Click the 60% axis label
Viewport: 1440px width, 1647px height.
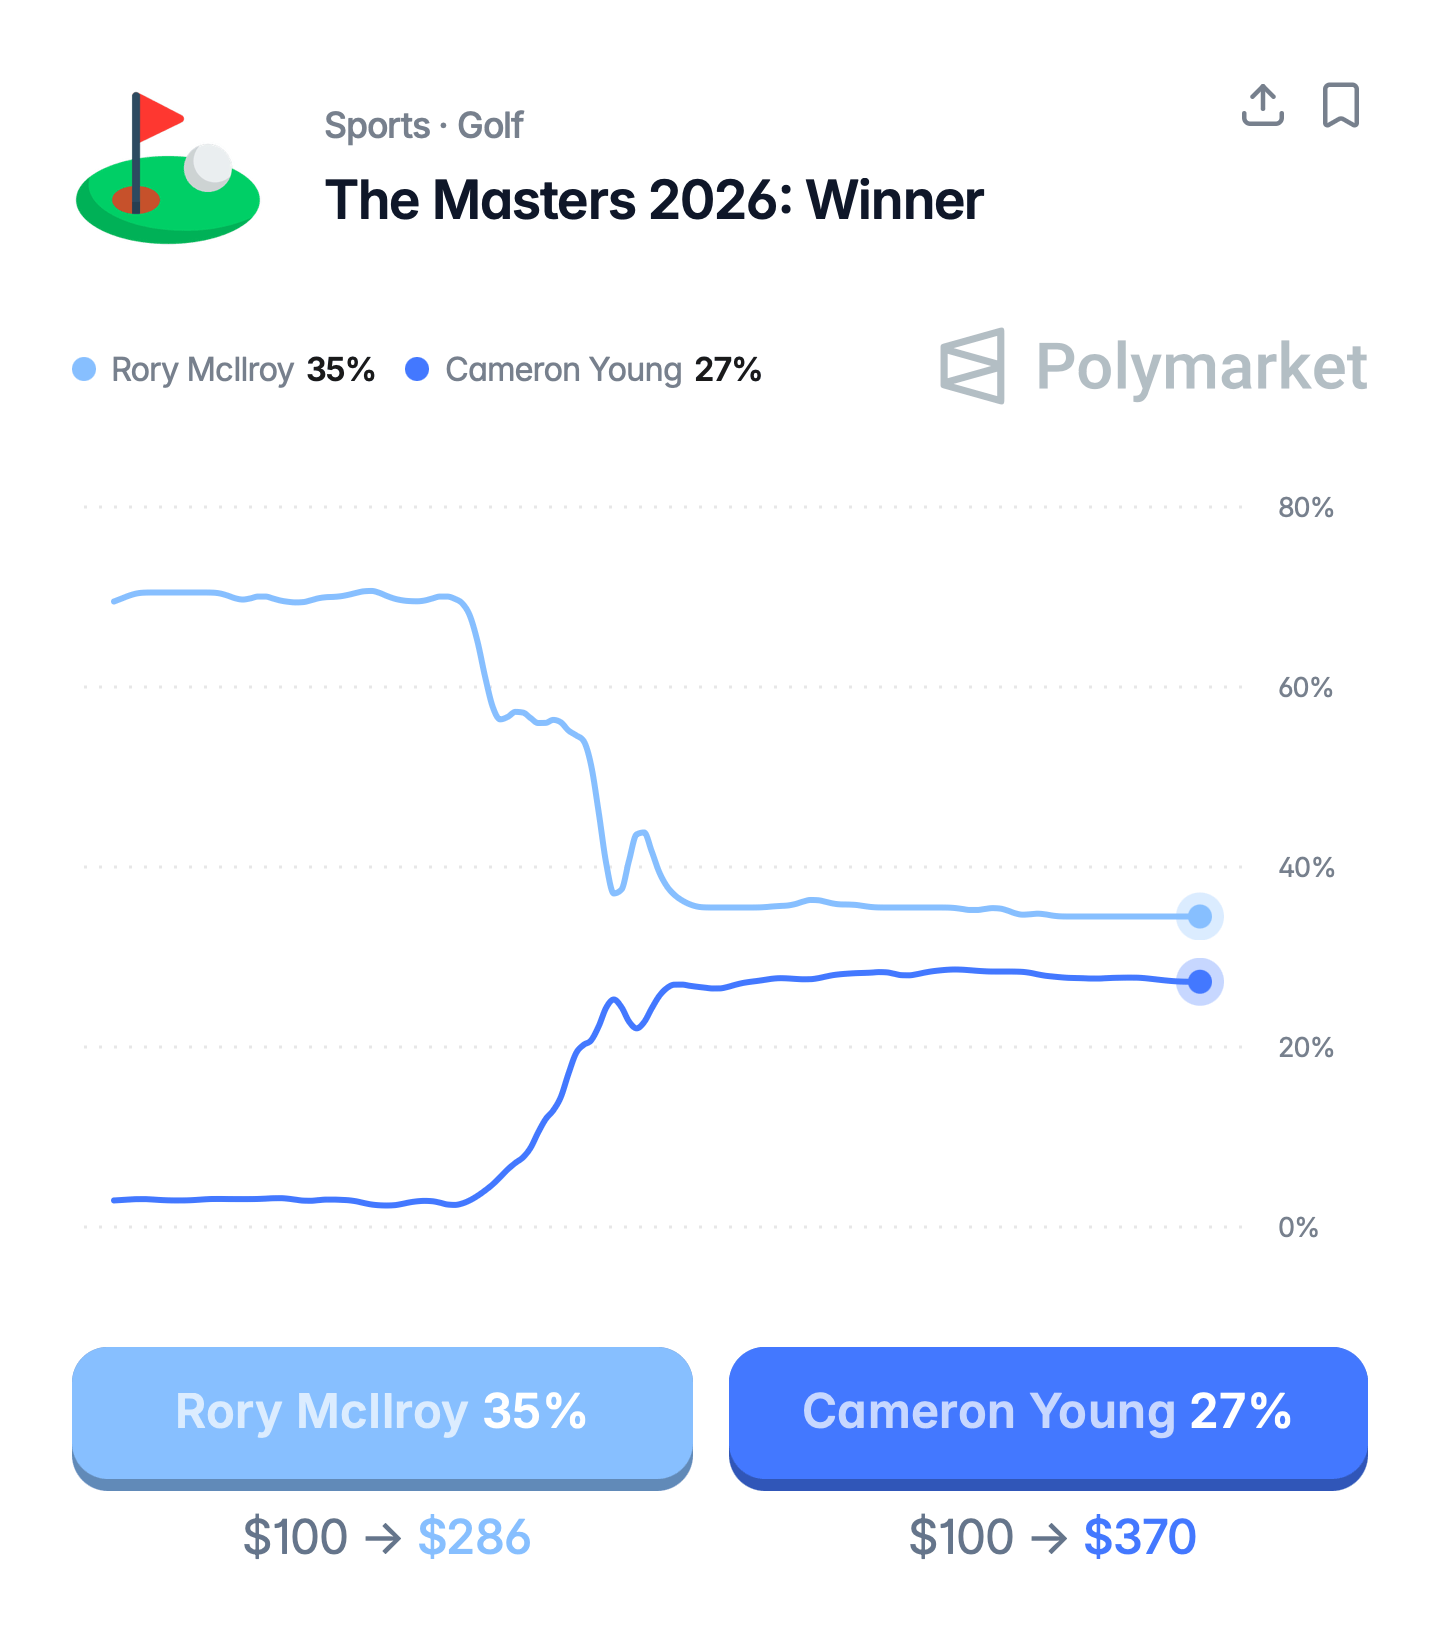(1305, 688)
